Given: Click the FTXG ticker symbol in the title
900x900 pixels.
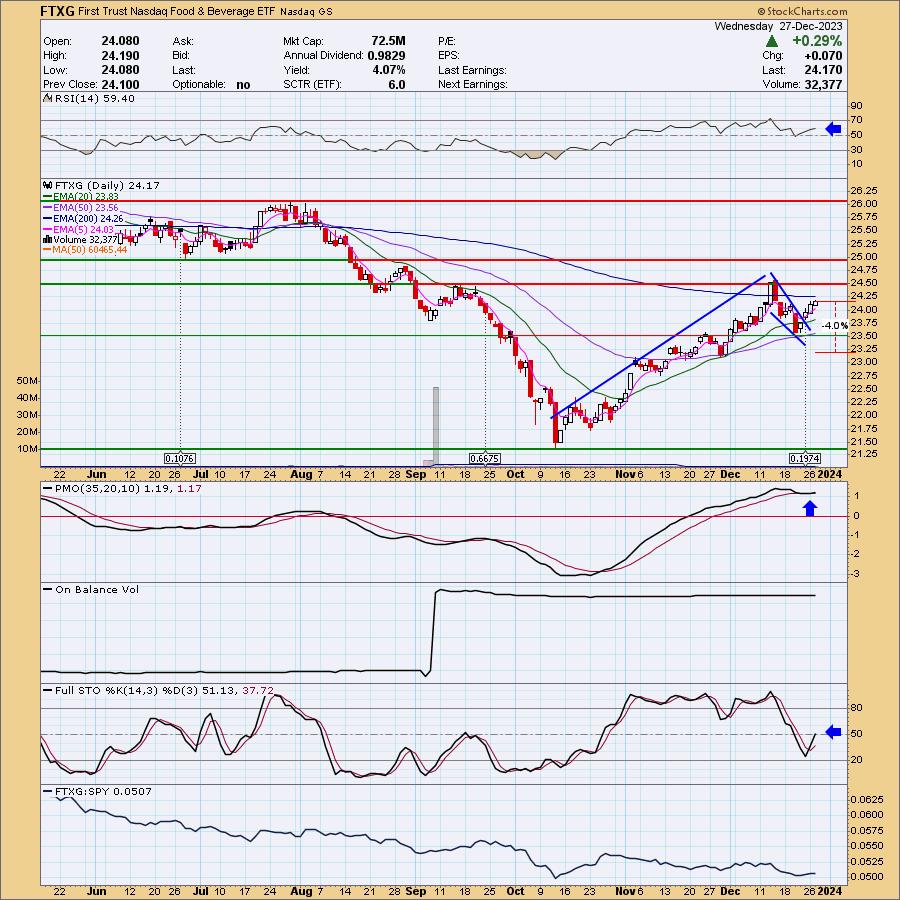Looking at the screenshot, I should click(57, 11).
